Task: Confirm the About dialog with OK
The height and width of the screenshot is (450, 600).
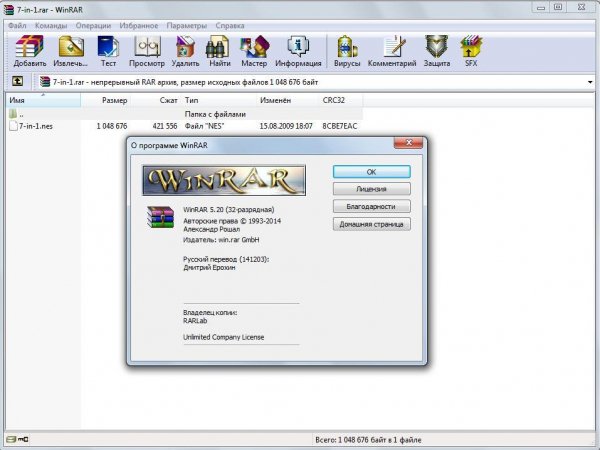Action: pyautogui.click(x=372, y=172)
